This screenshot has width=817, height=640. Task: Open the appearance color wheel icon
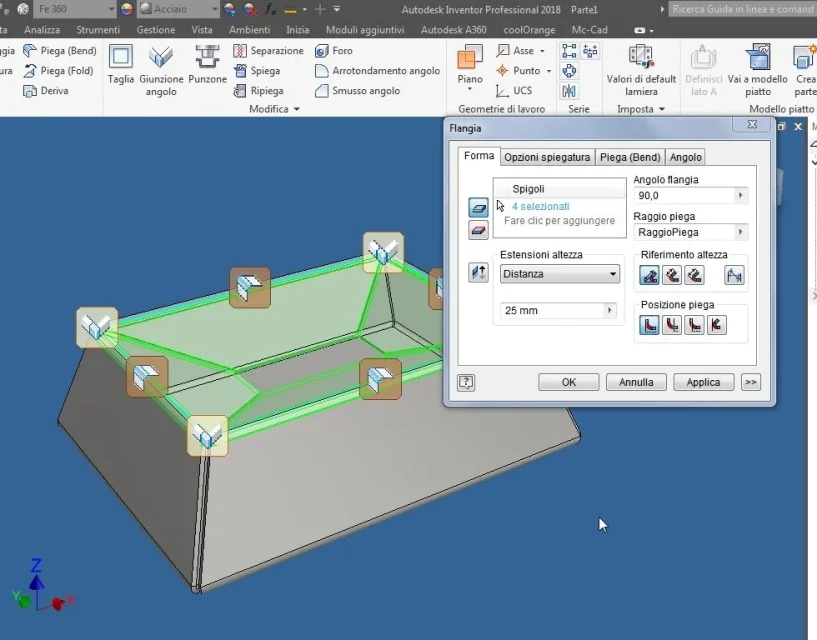127,9
